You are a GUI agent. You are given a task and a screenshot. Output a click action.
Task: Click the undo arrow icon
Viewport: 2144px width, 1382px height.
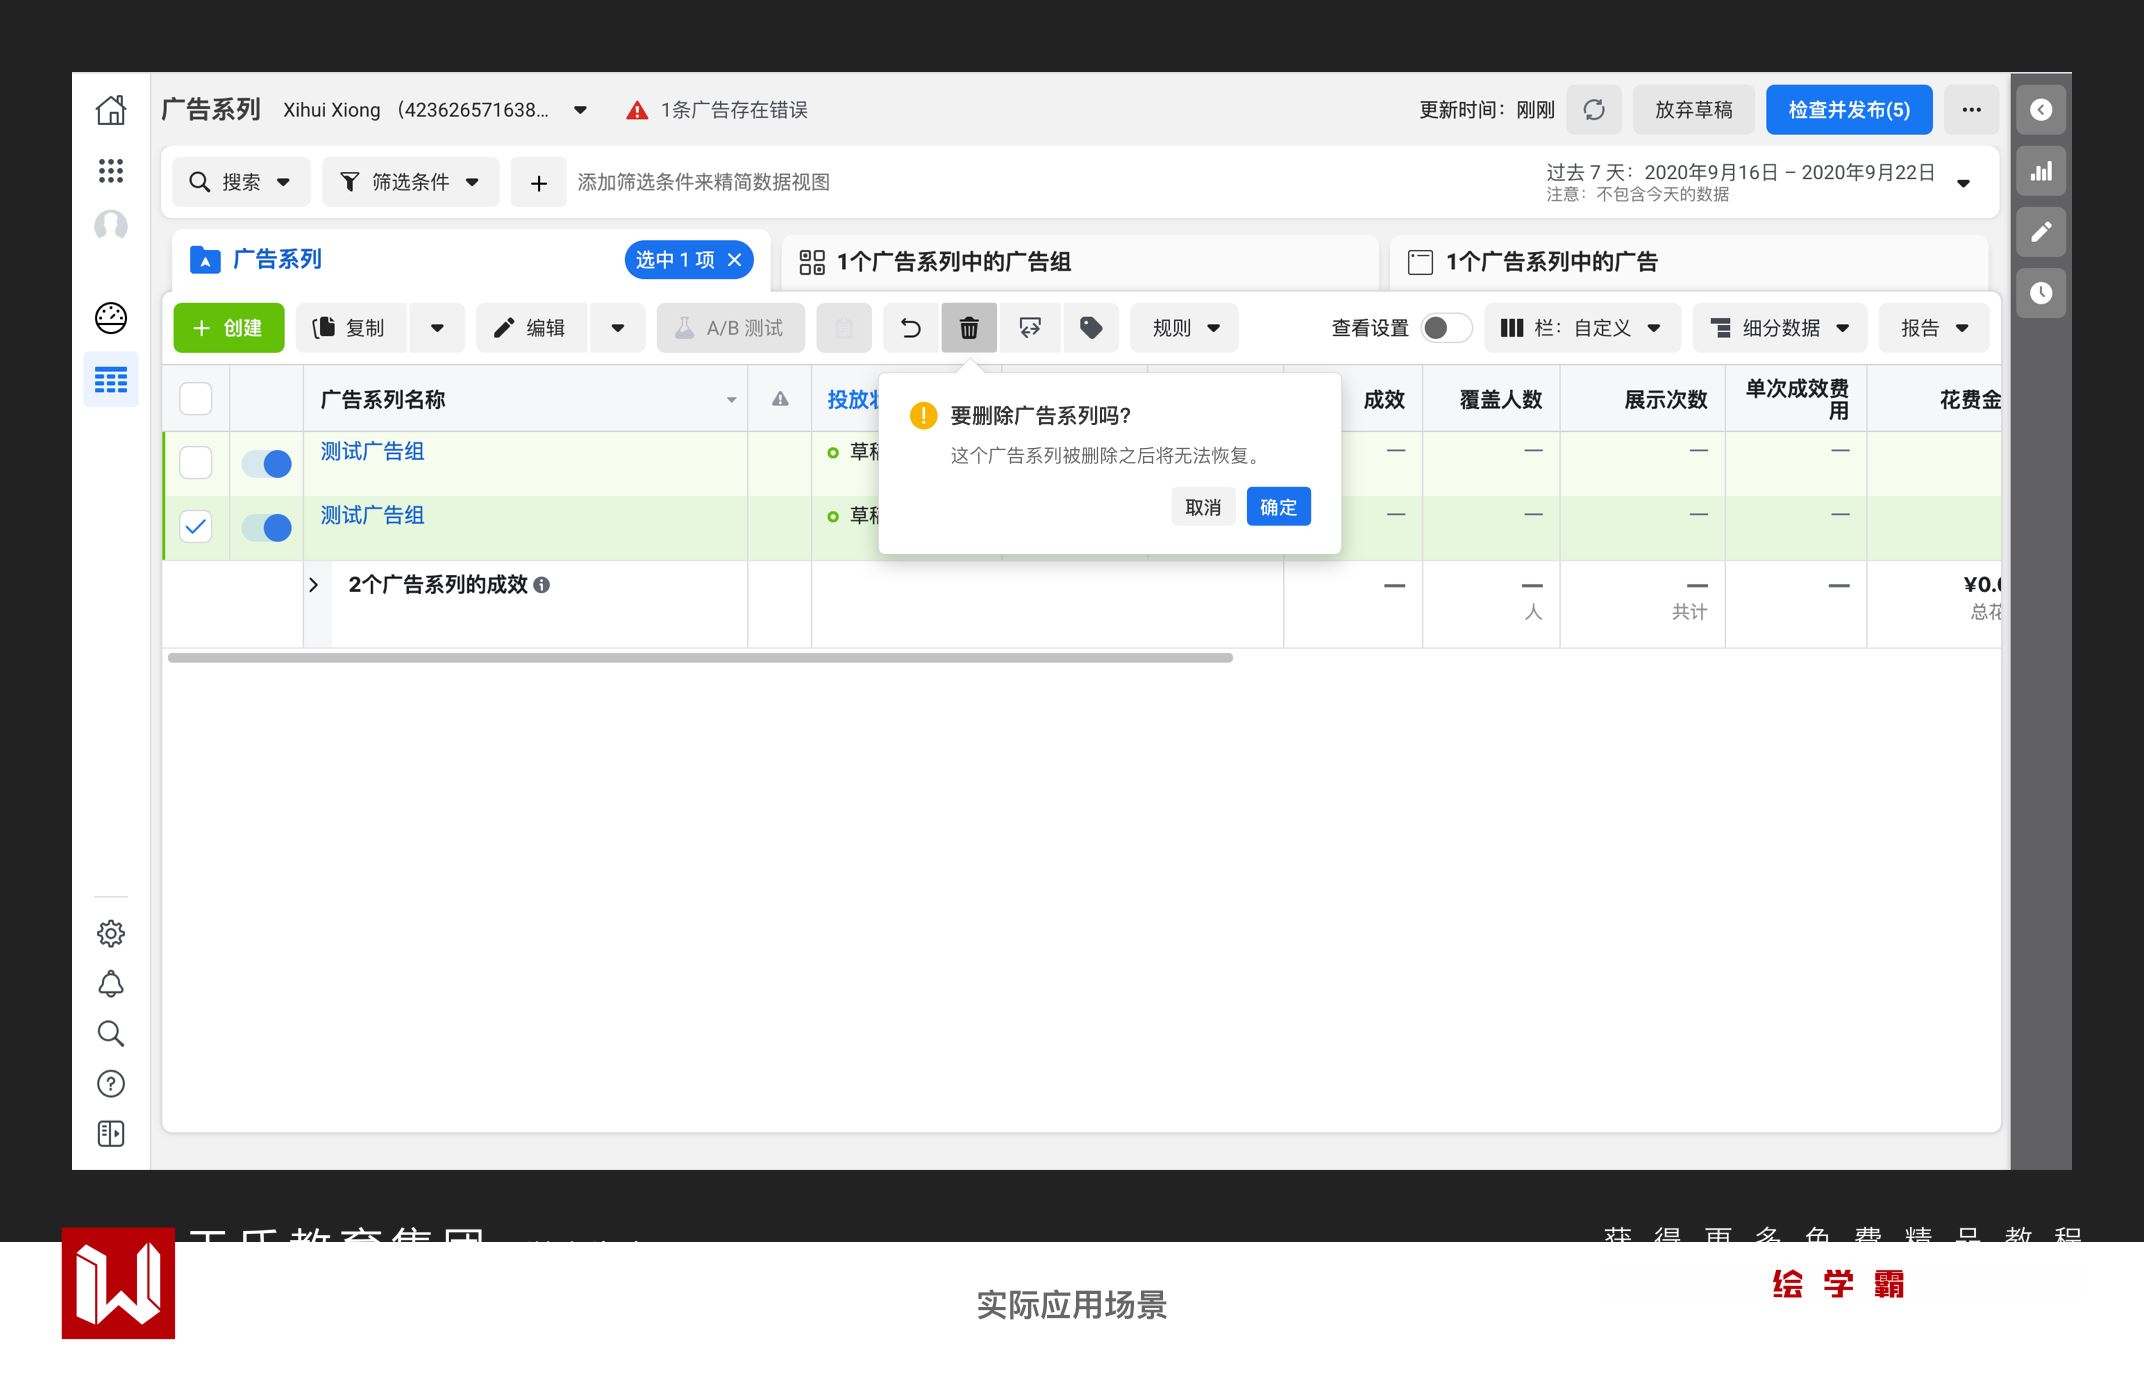910,328
